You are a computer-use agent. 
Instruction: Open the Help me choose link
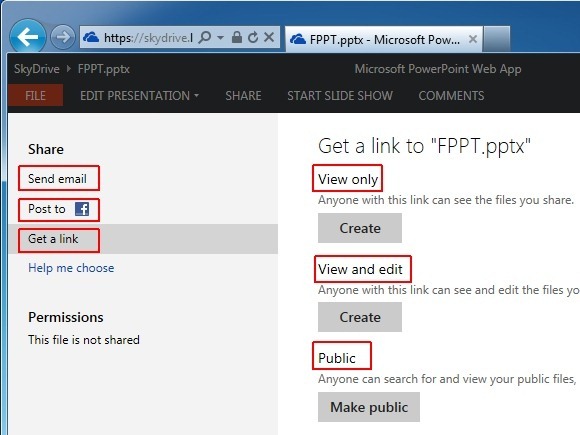coord(71,268)
